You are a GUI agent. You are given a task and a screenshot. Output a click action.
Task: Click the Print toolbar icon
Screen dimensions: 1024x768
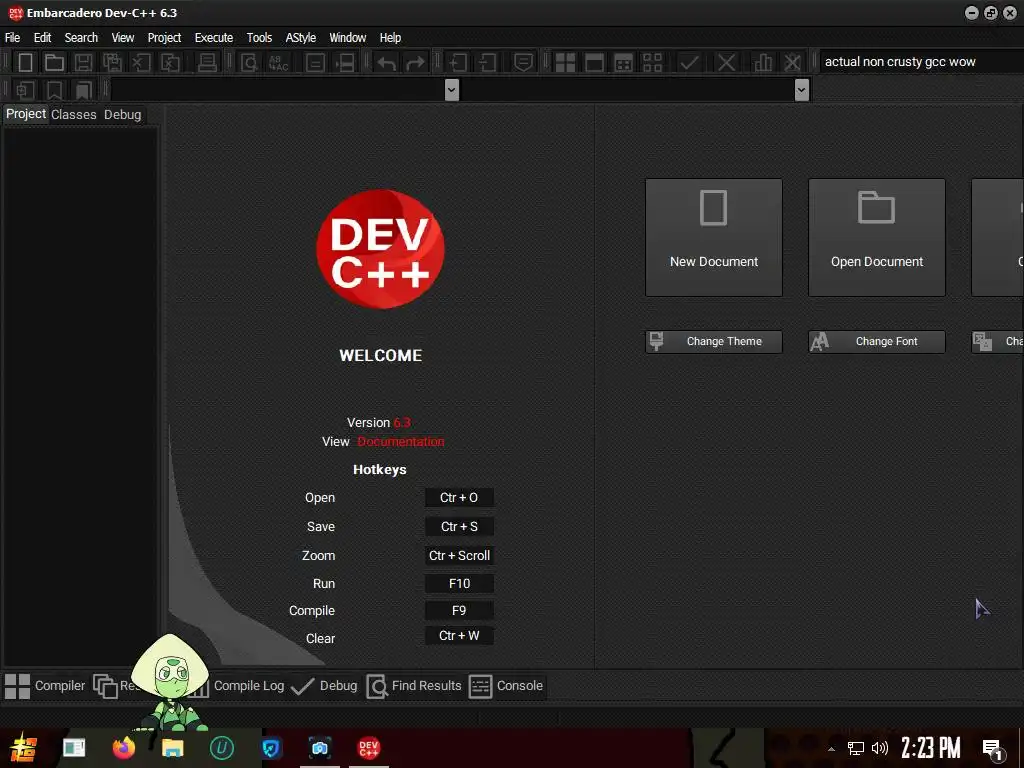[207, 63]
